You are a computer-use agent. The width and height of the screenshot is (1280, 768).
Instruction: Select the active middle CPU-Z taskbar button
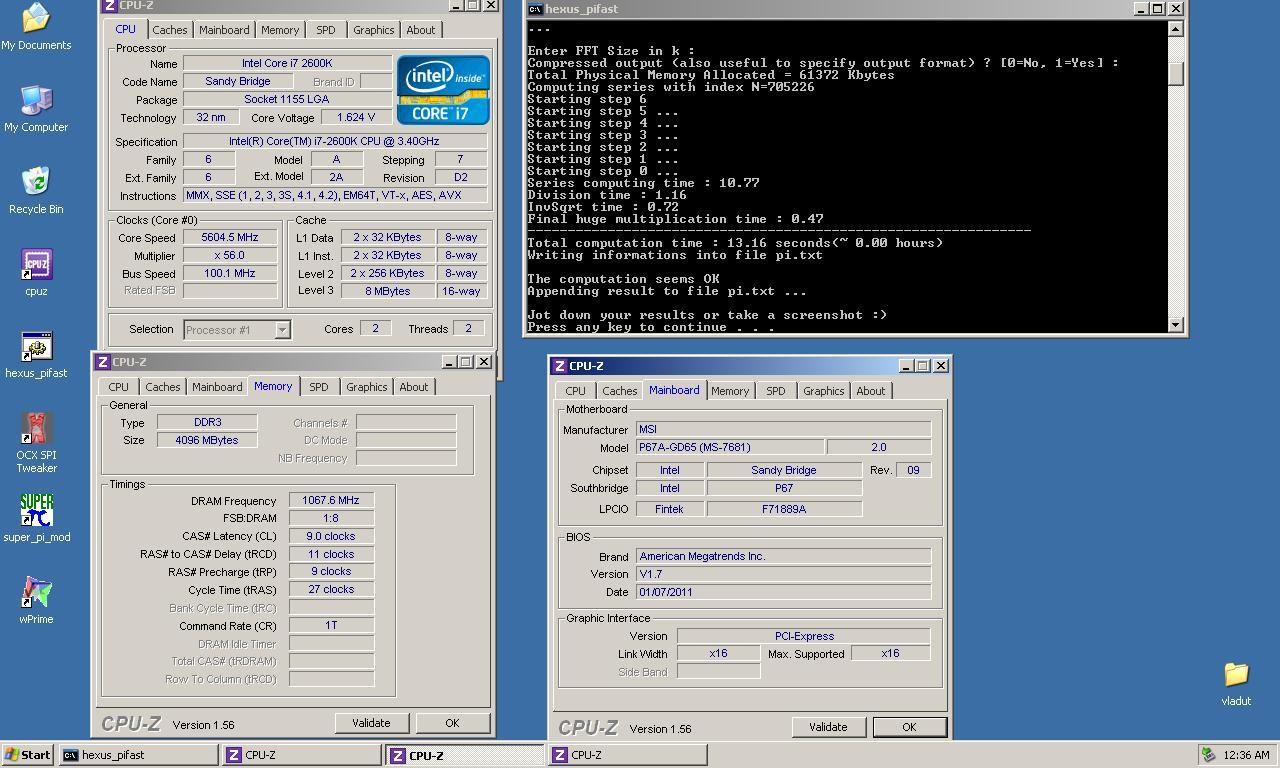[x=465, y=755]
